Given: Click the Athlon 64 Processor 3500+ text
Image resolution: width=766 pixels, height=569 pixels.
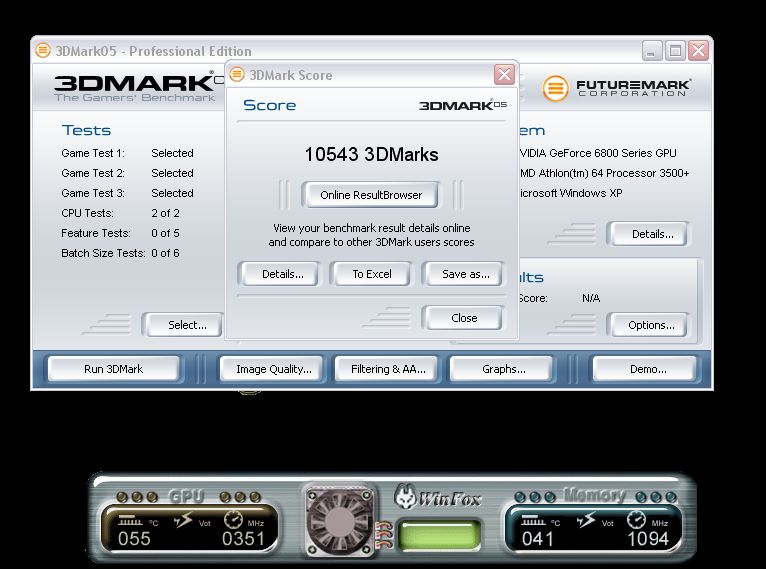Looking at the screenshot, I should (604, 173).
